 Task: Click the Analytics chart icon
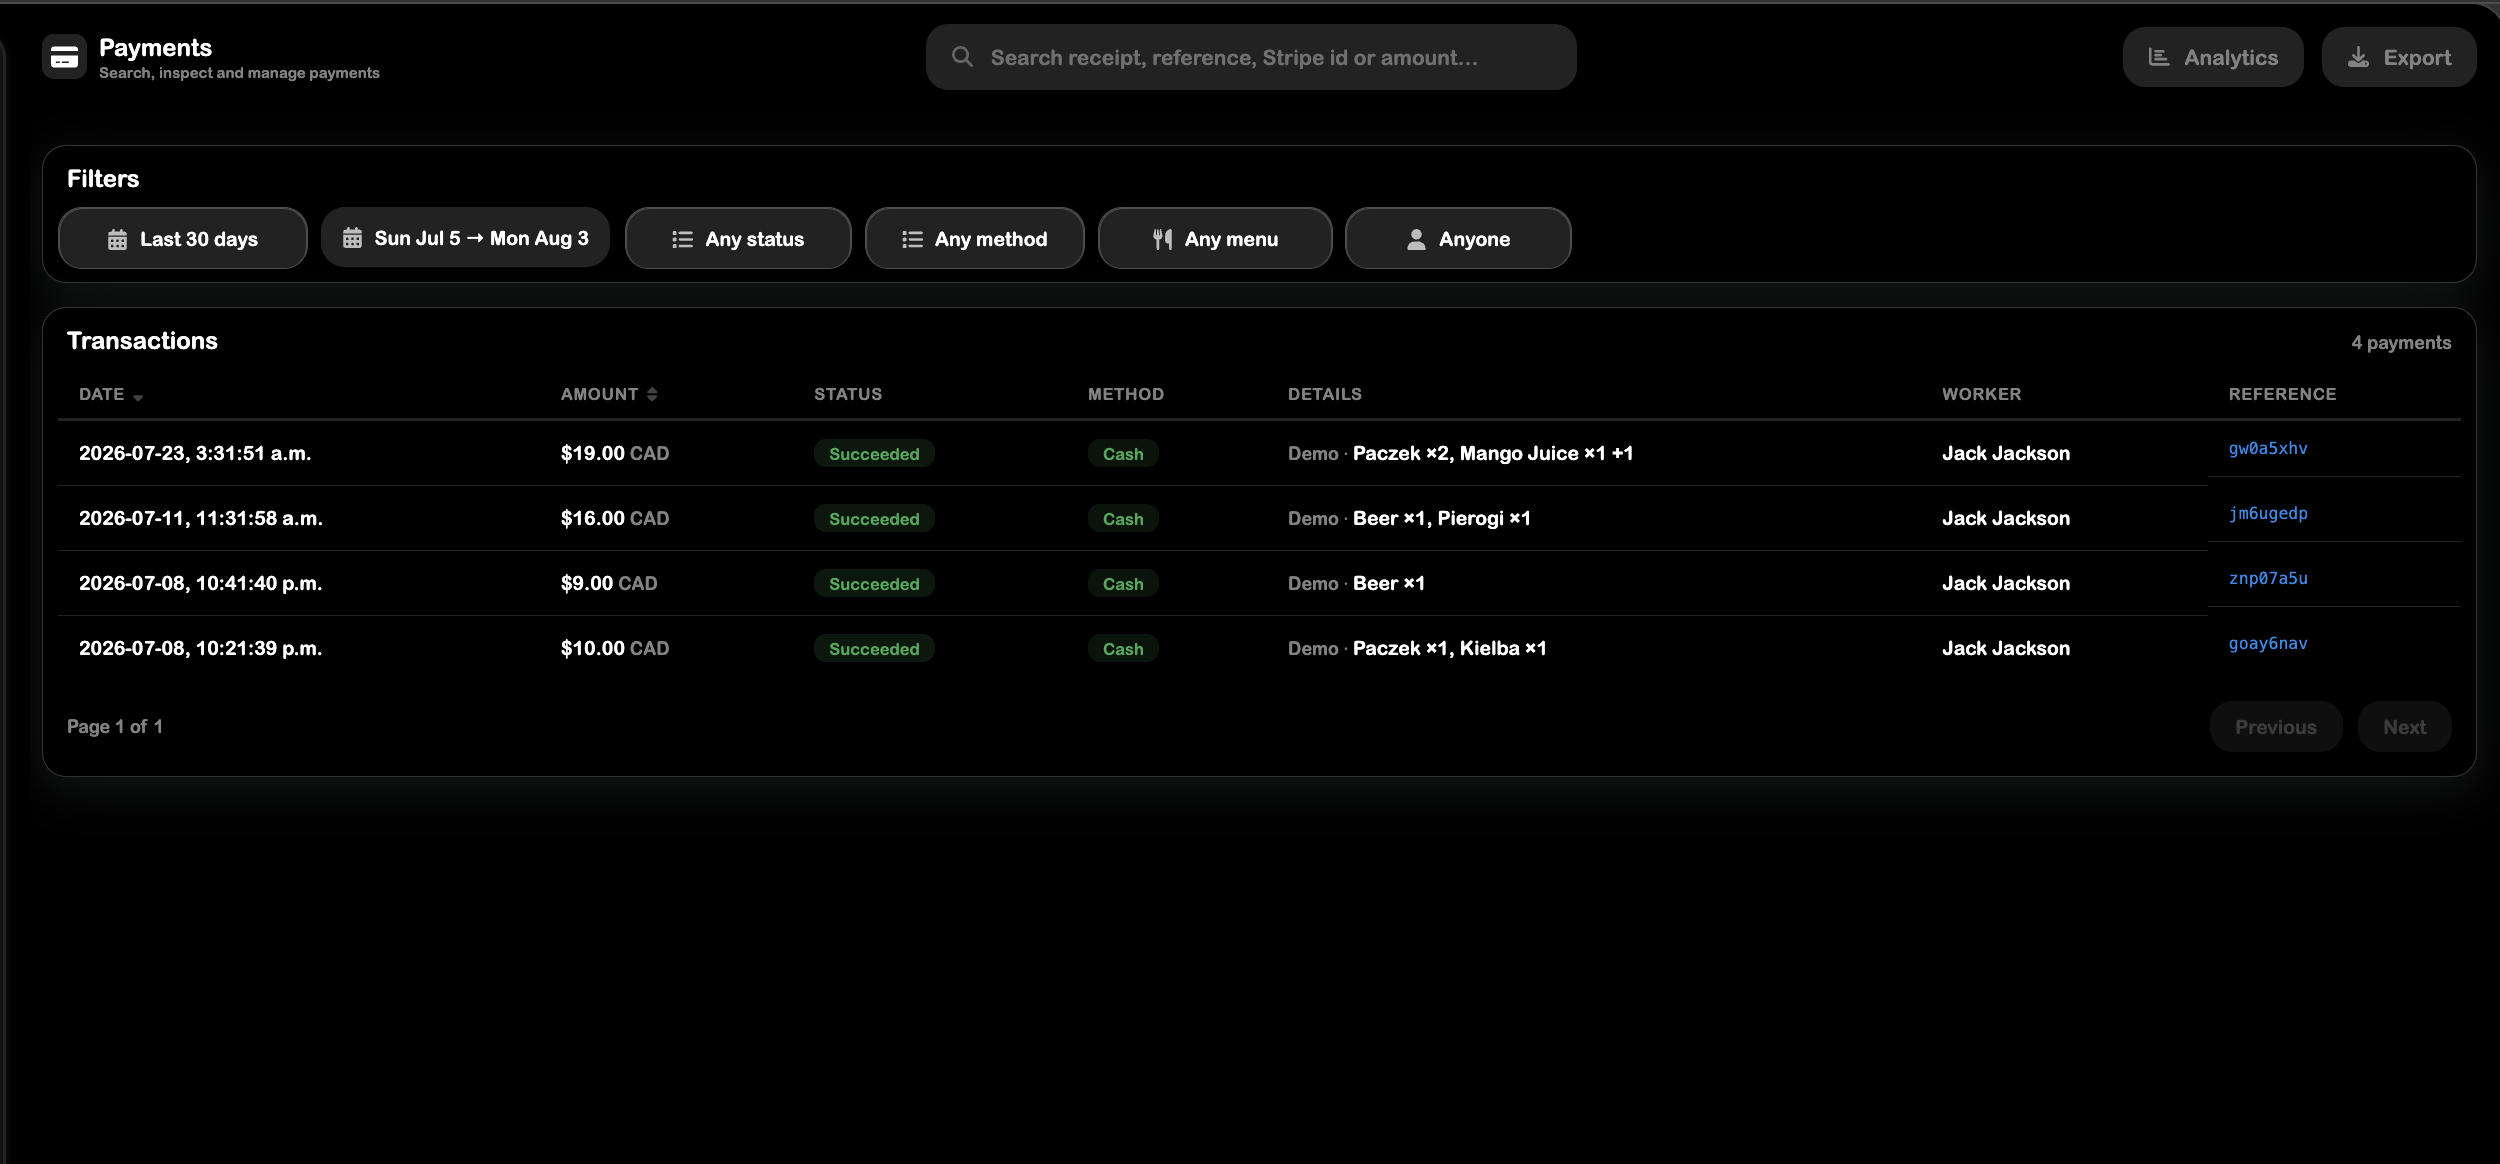point(2159,57)
